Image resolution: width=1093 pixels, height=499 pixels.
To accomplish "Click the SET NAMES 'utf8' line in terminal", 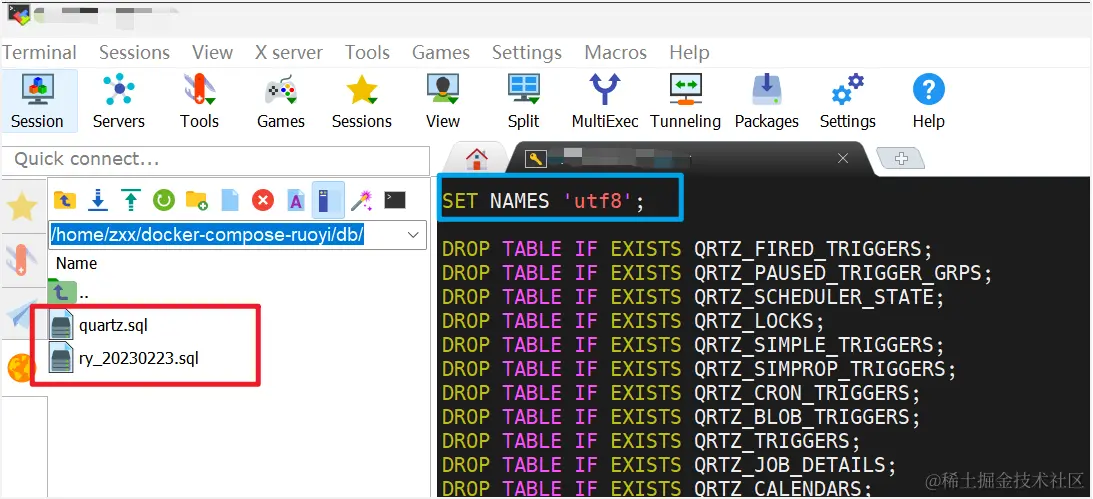I will pyautogui.click(x=544, y=201).
